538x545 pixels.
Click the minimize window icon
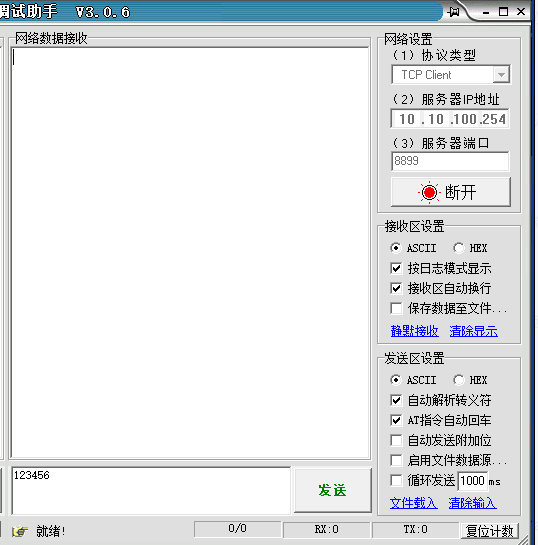[x=486, y=13]
